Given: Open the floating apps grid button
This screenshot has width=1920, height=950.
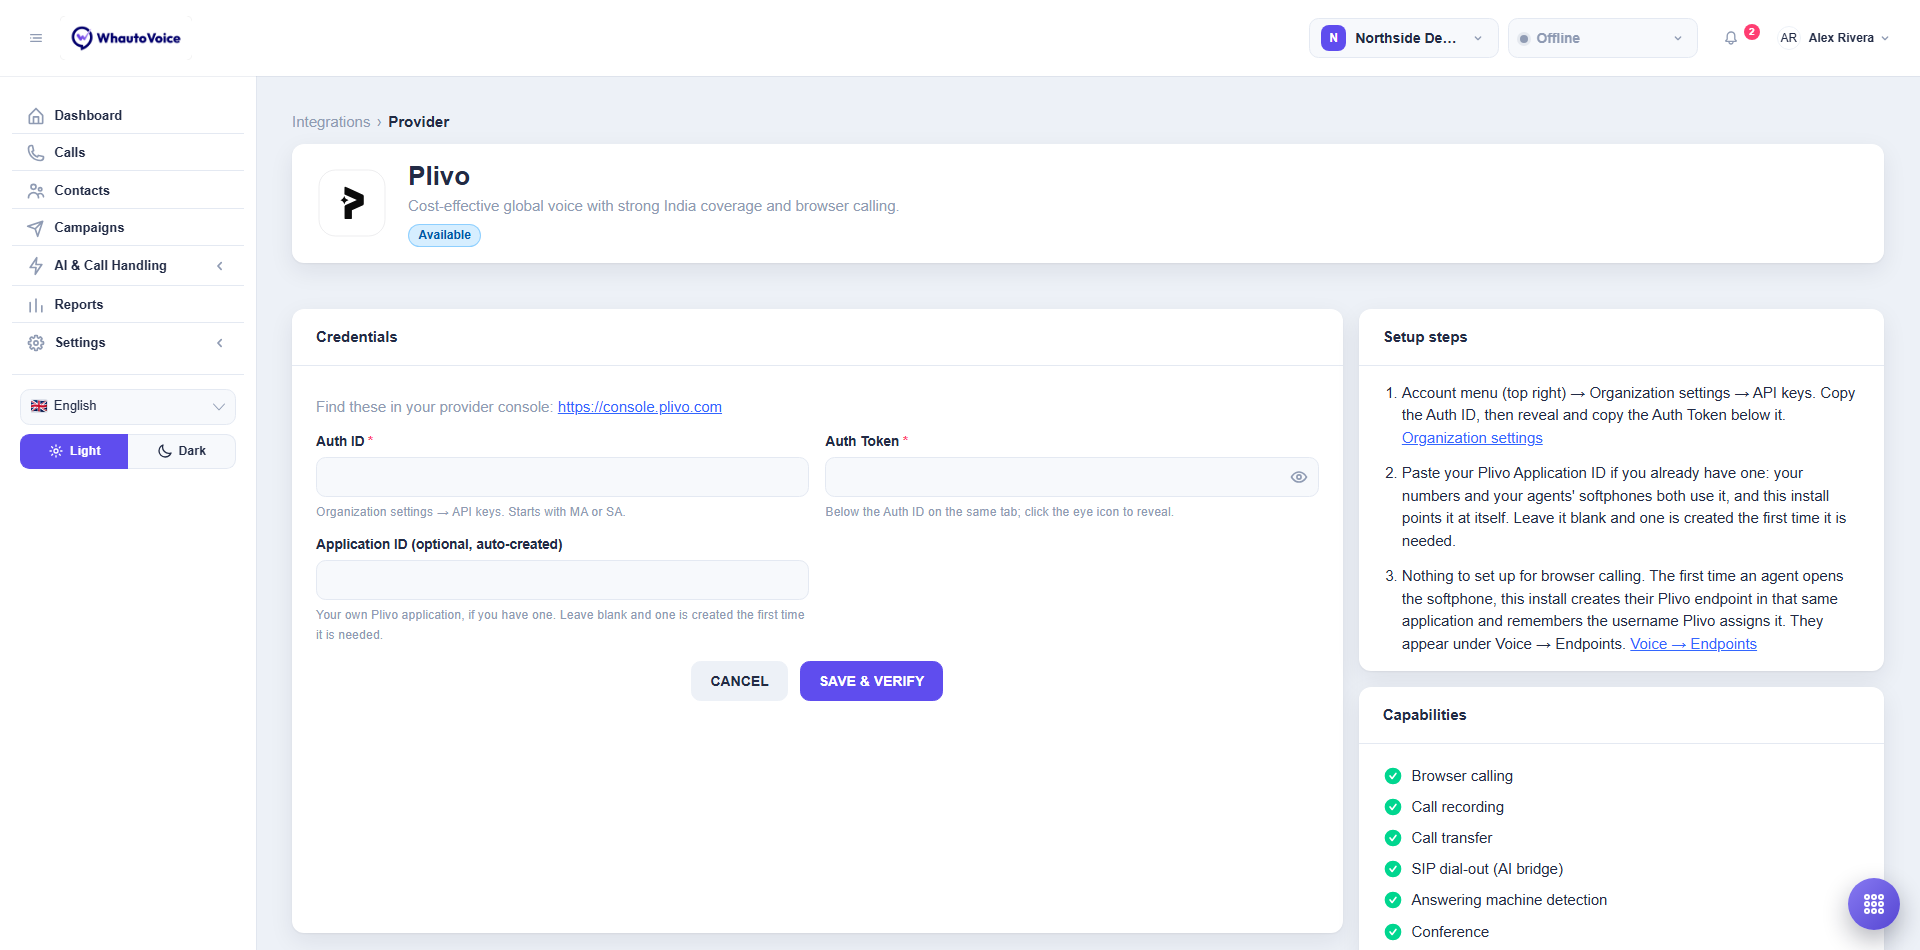Looking at the screenshot, I should [x=1874, y=904].
